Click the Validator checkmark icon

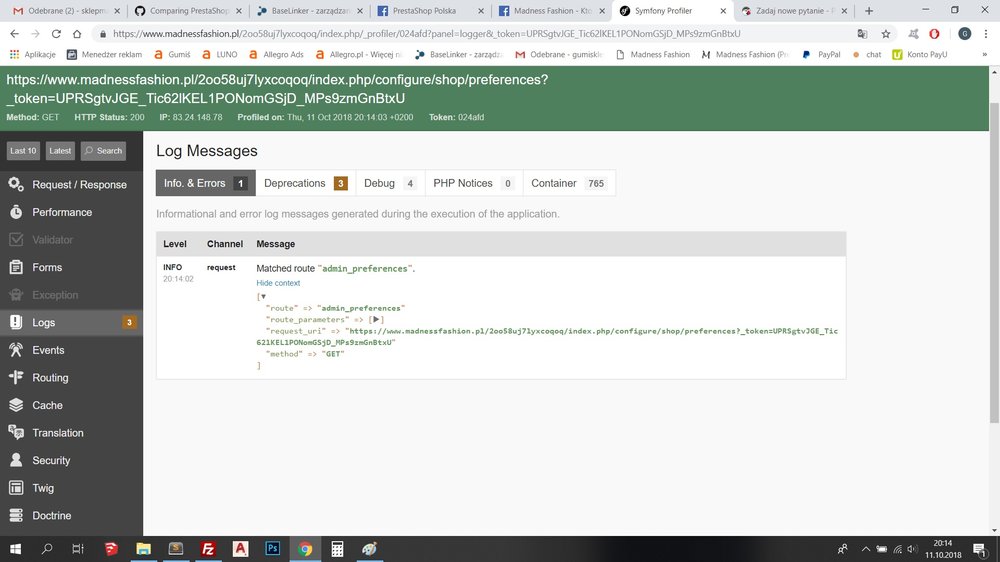click(16, 239)
